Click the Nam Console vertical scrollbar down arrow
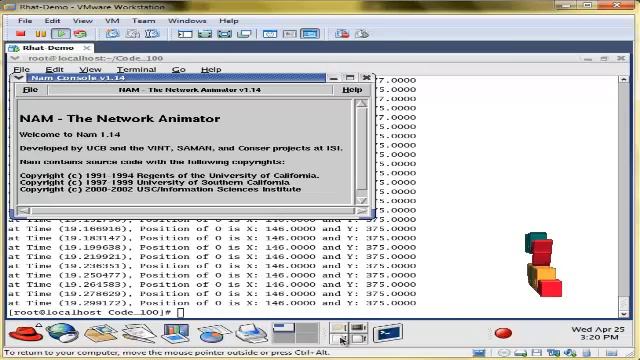 pos(361,200)
